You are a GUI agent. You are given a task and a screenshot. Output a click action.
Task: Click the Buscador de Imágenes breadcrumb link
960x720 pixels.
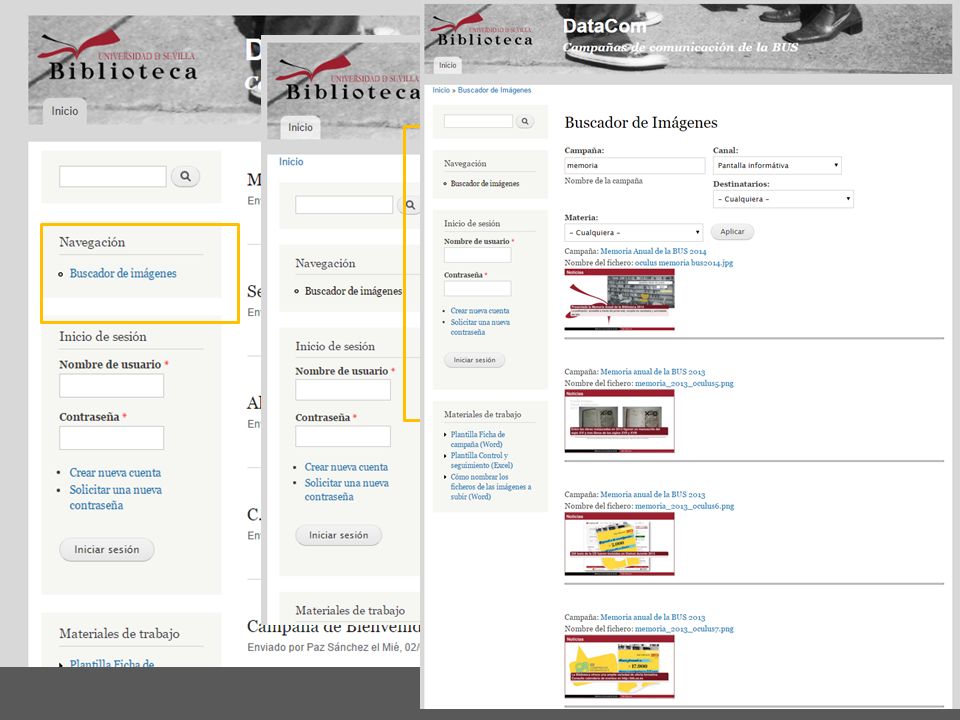point(494,90)
